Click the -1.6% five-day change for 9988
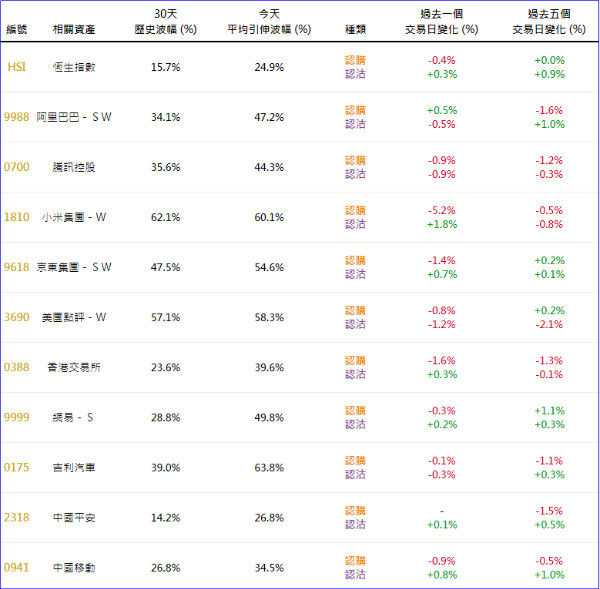This screenshot has width=600, height=589. coord(549,110)
